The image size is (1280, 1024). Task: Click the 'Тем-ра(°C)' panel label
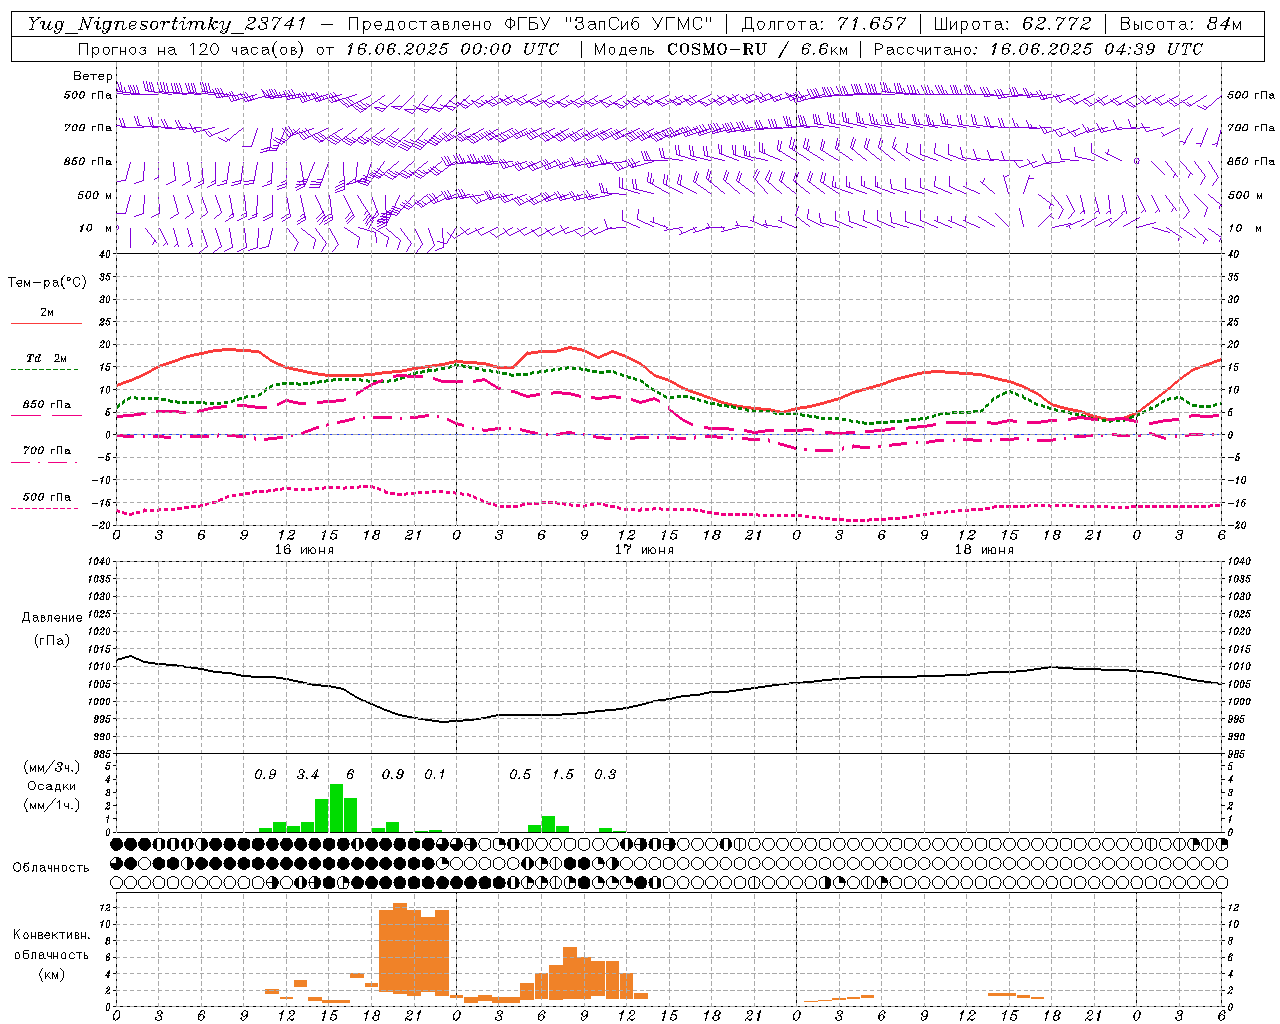47,283
